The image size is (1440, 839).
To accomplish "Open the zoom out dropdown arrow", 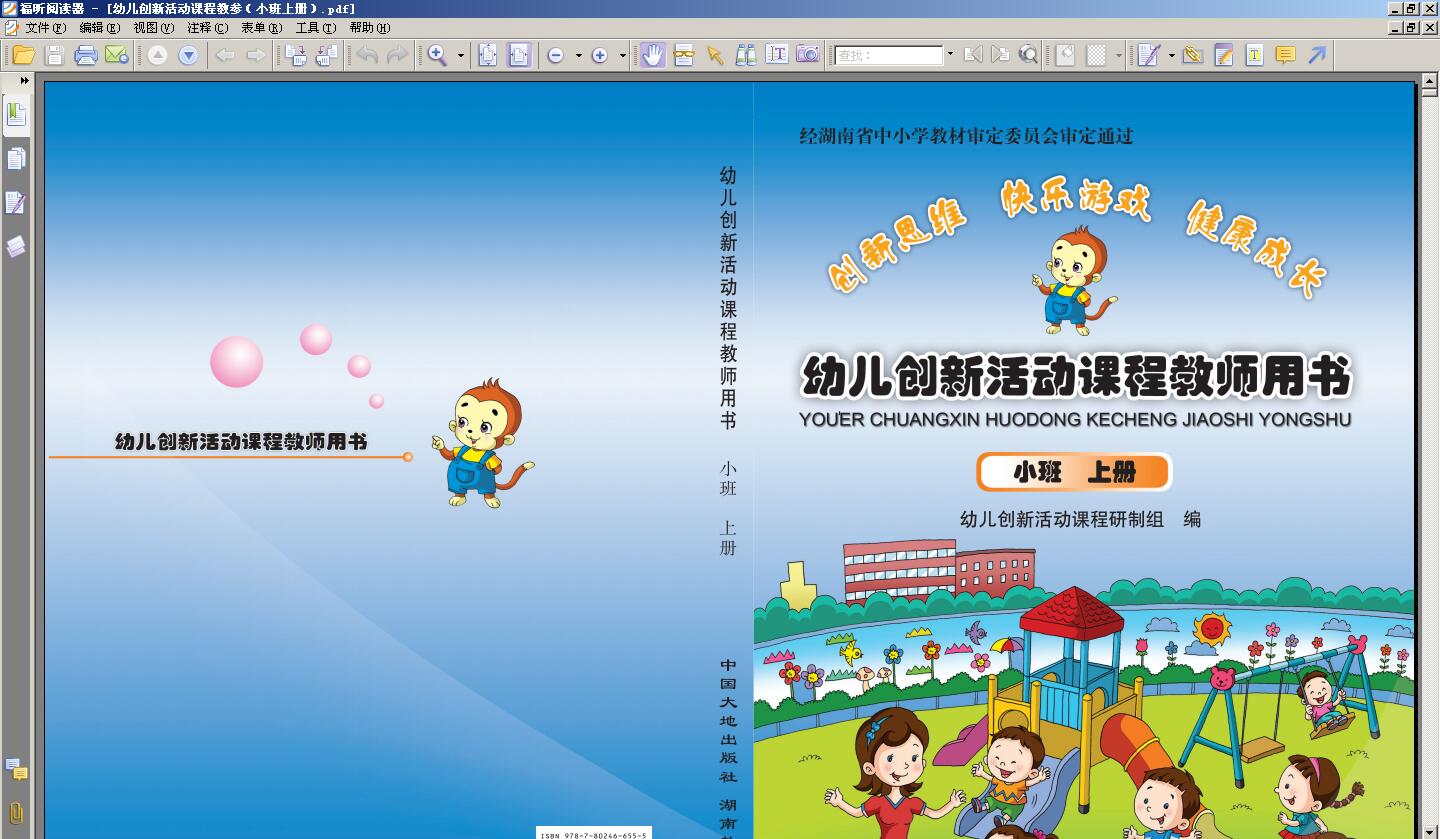I will [x=578, y=56].
